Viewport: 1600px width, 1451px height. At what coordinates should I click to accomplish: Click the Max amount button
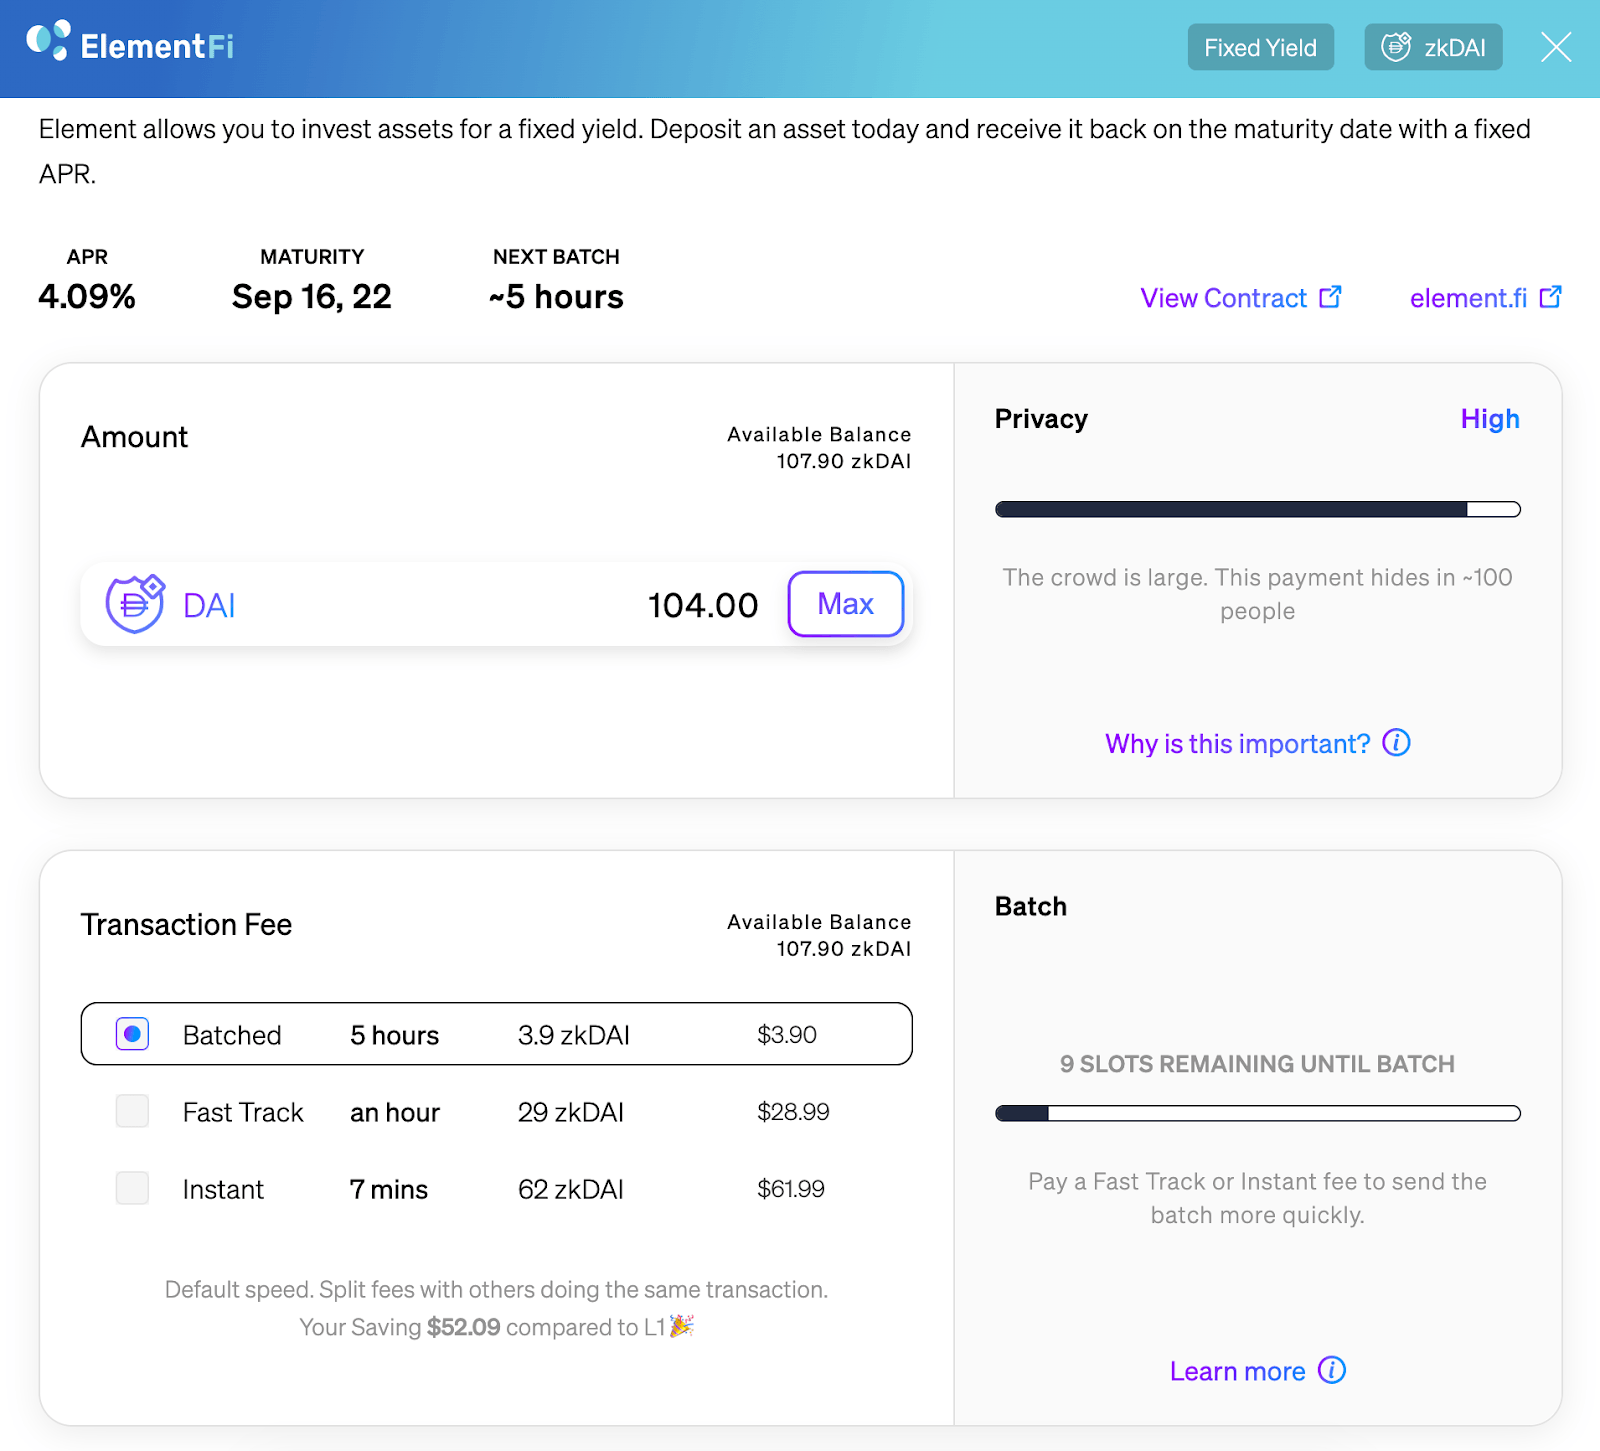[x=846, y=604]
